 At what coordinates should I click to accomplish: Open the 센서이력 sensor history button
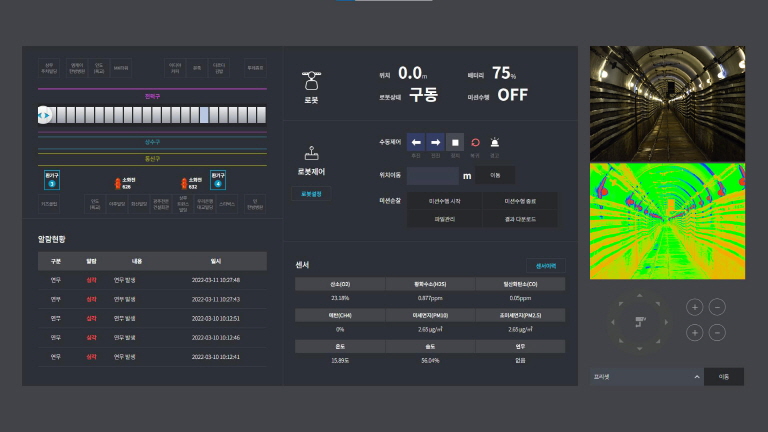click(x=546, y=266)
